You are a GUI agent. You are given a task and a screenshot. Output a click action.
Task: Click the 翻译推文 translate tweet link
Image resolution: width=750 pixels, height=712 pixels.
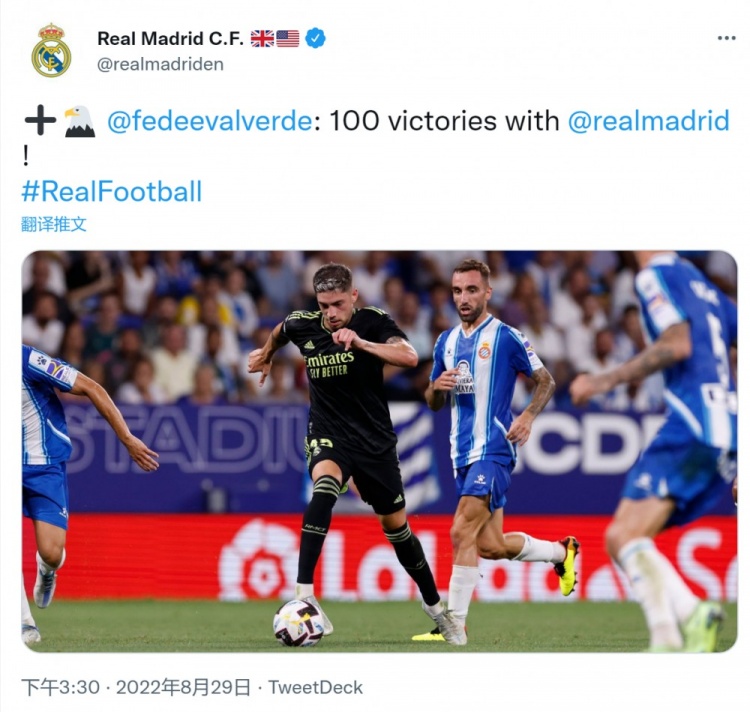pyautogui.click(x=54, y=224)
